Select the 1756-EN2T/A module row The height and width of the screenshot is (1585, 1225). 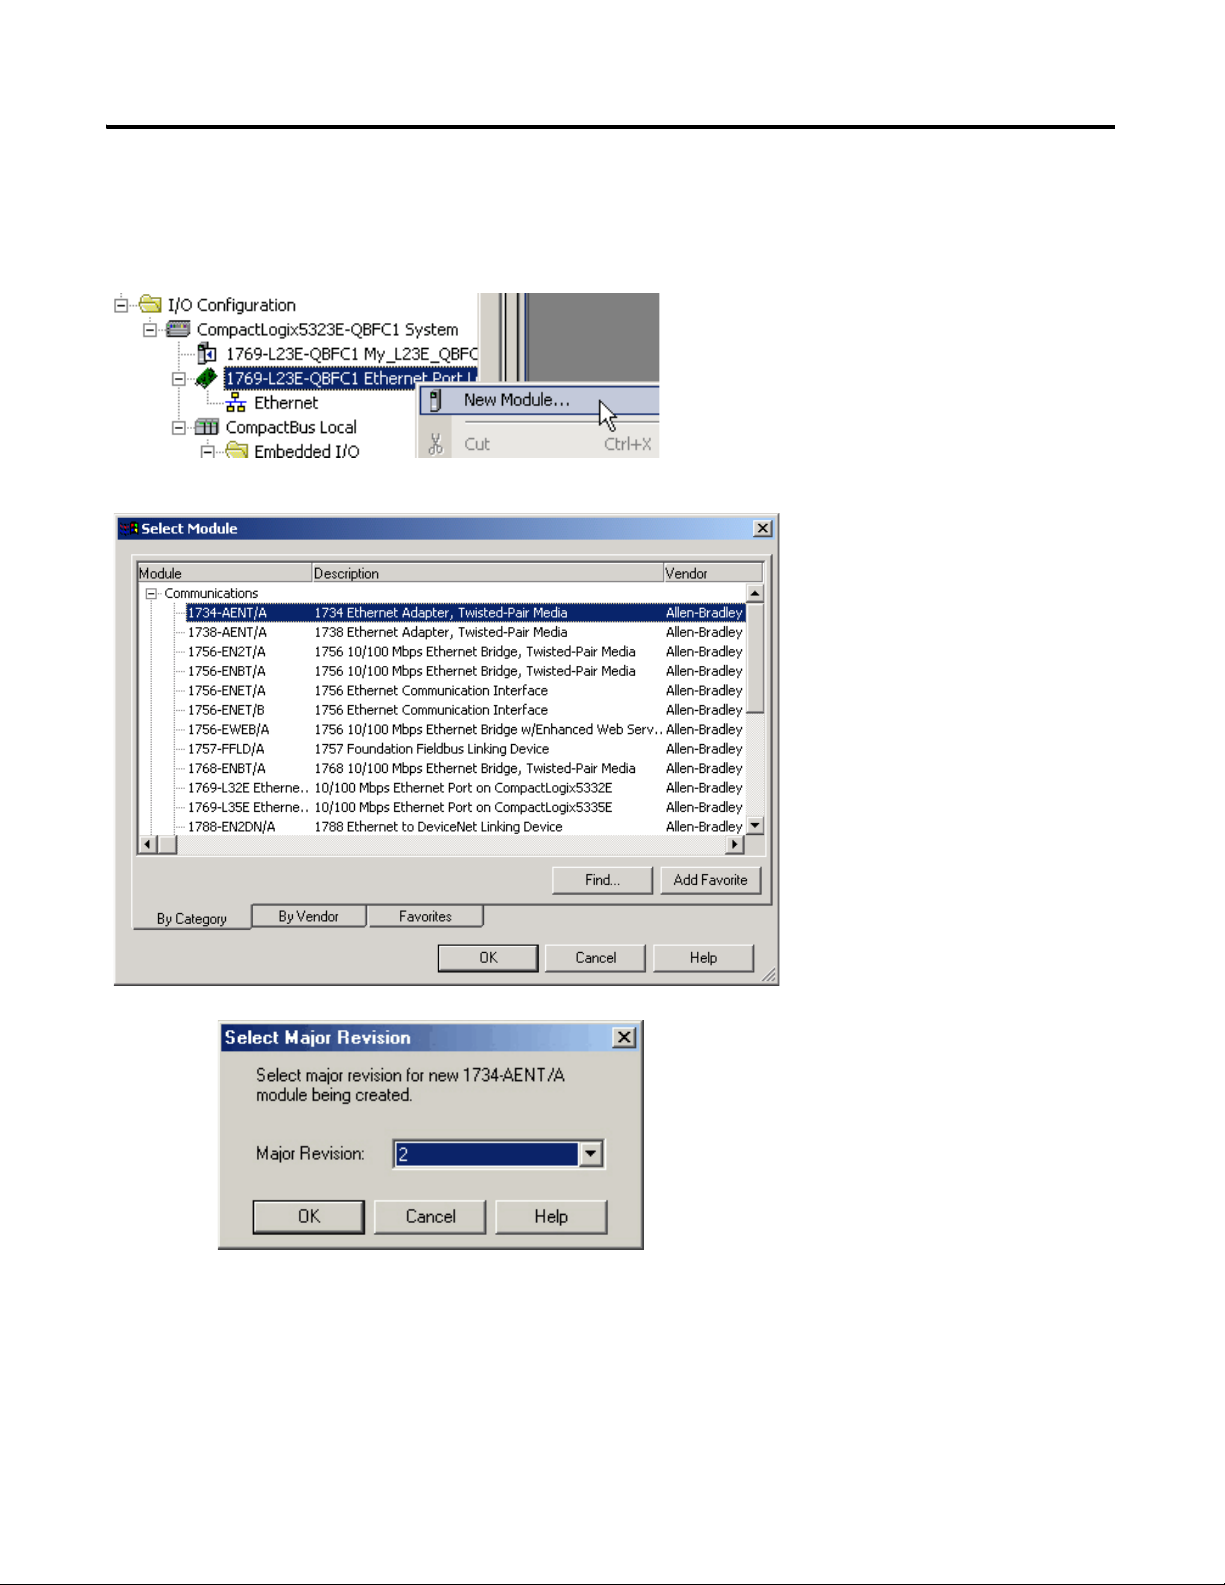[465, 651]
